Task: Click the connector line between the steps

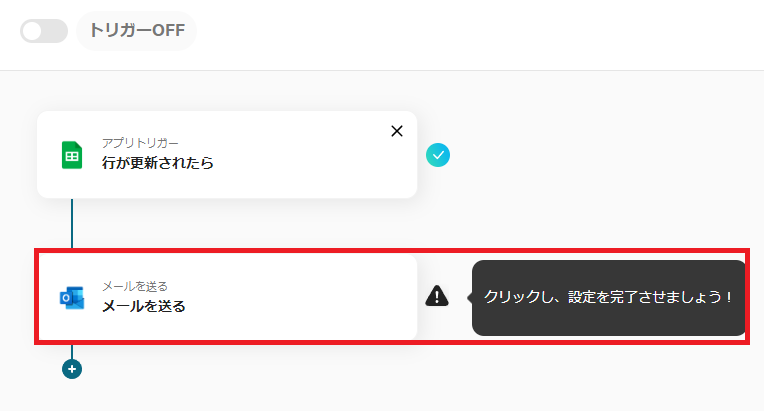Action: point(72,225)
